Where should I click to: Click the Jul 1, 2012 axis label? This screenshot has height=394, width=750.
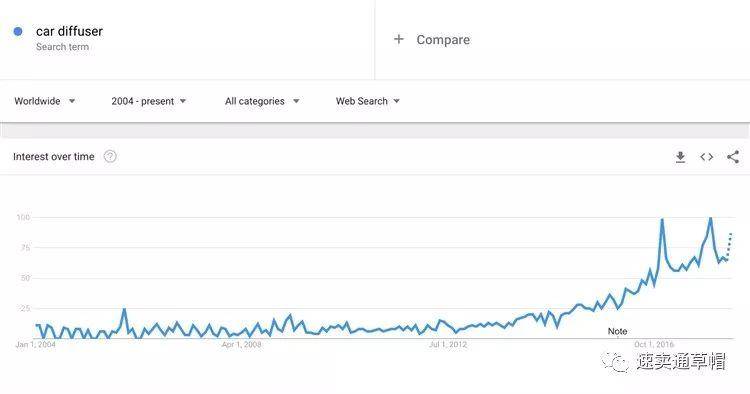coord(448,344)
